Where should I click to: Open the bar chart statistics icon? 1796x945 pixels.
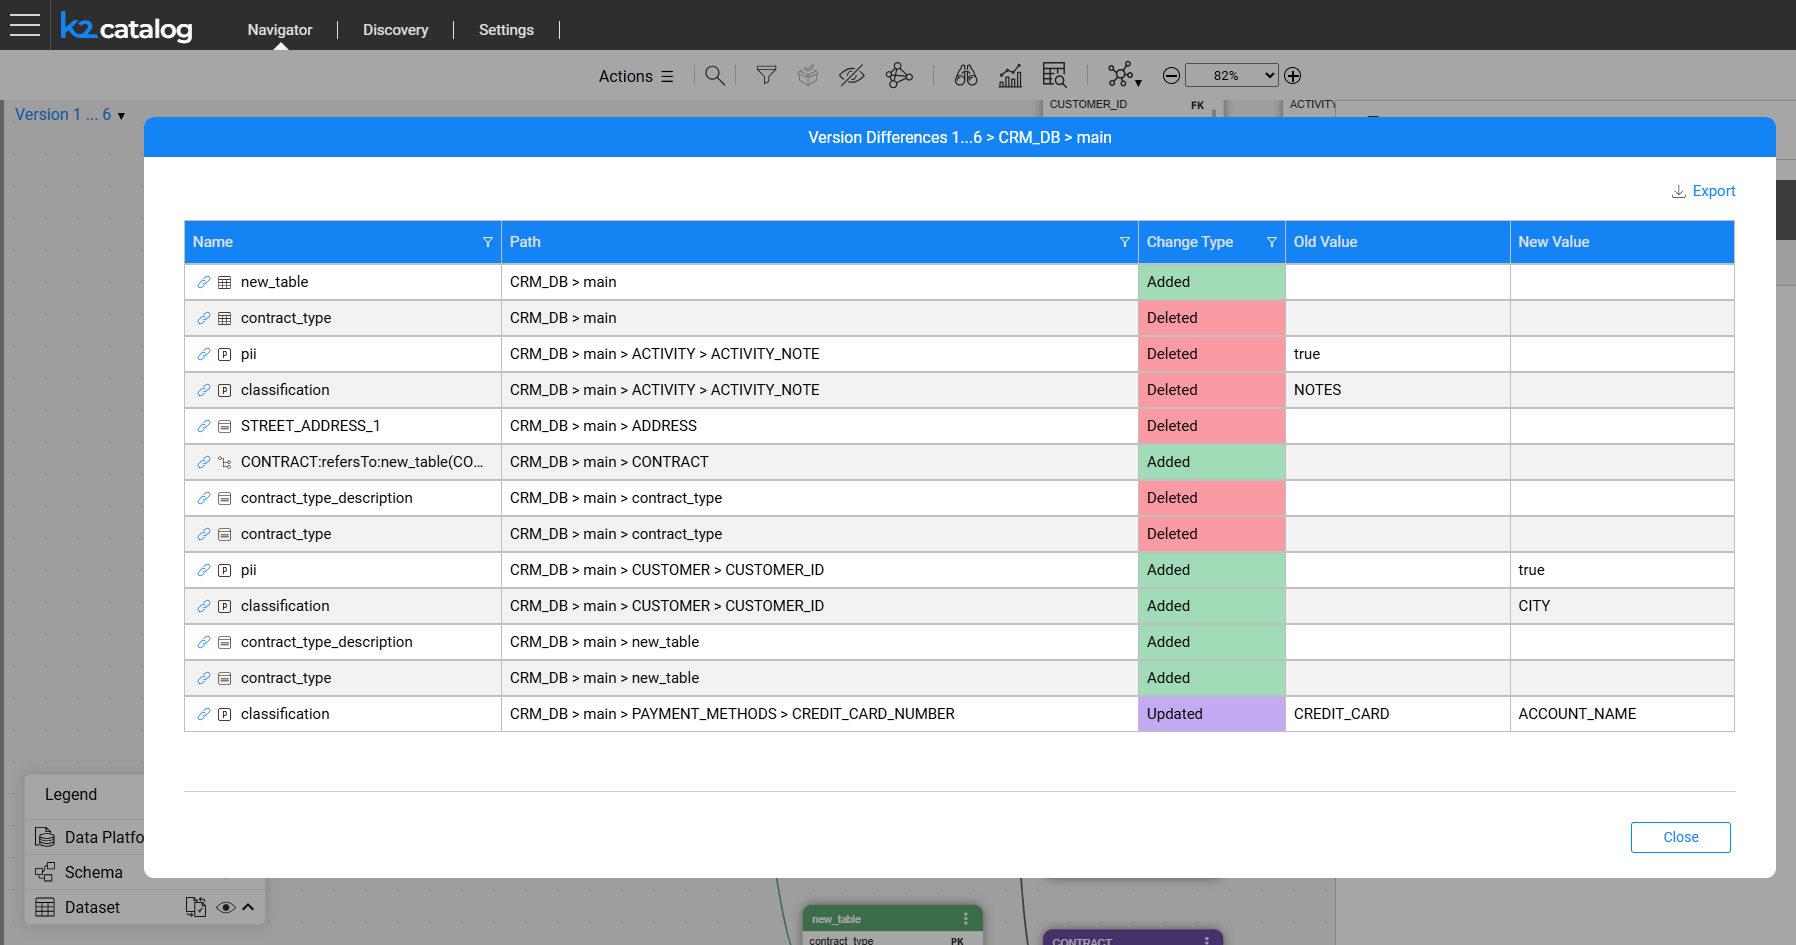(1010, 76)
